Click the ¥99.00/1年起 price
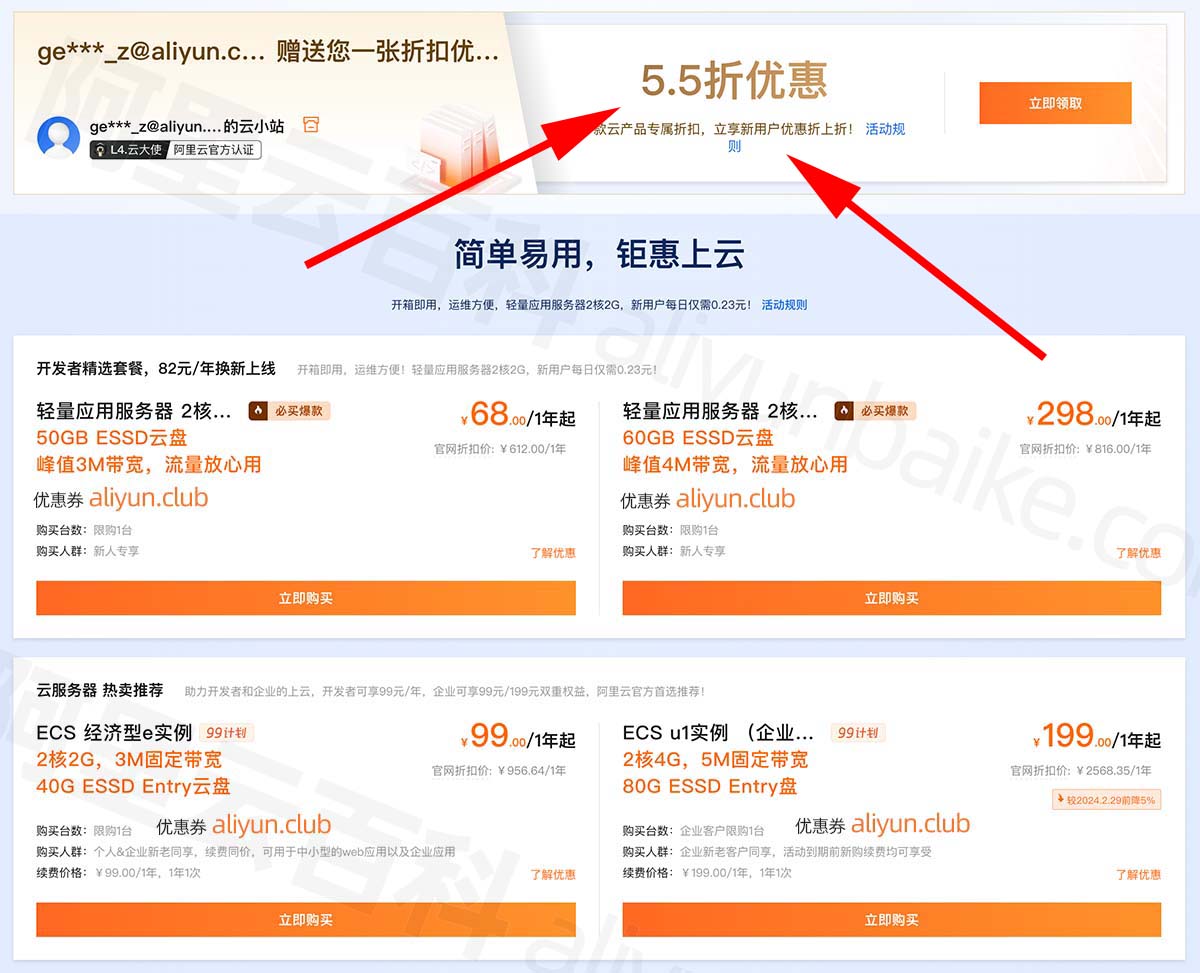This screenshot has height=973, width=1200. [518, 737]
